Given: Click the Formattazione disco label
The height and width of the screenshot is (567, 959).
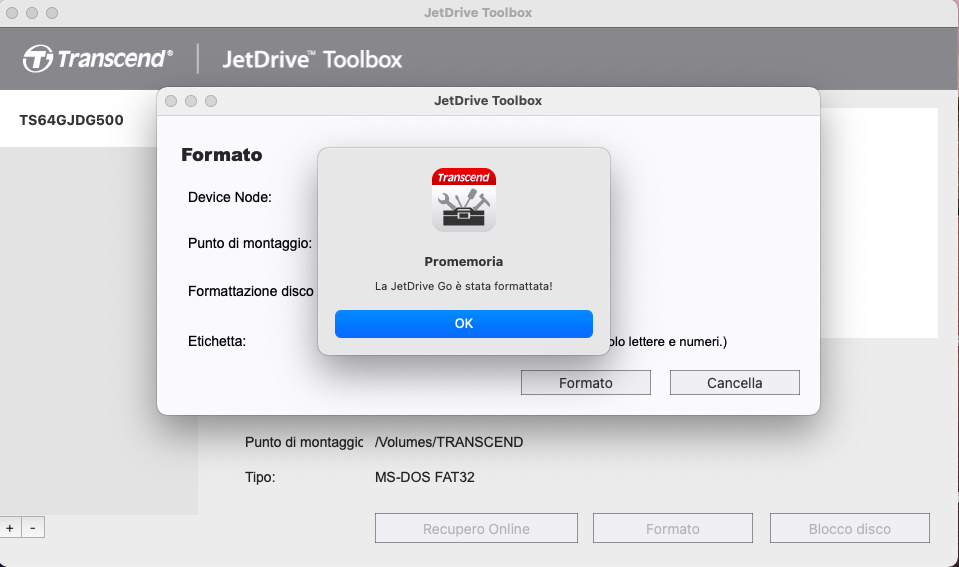Looking at the screenshot, I should pos(251,291).
